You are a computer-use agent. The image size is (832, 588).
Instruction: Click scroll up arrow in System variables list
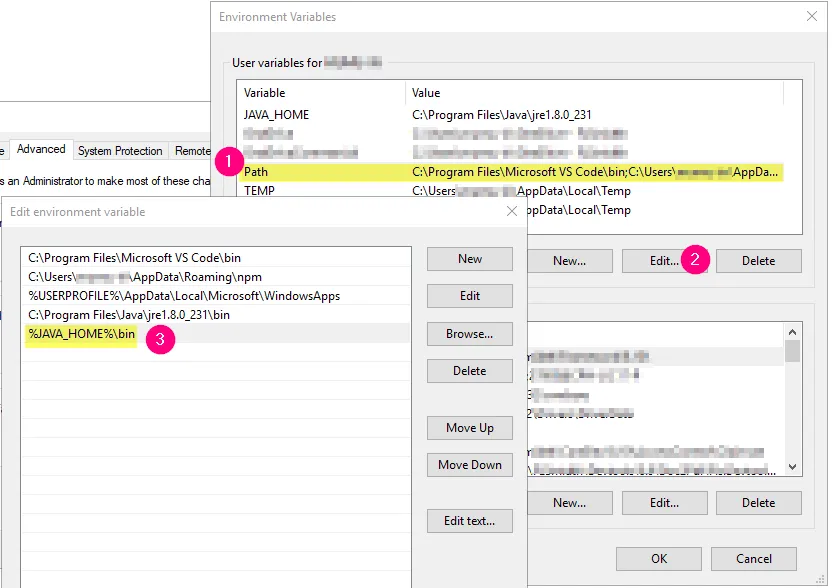(x=792, y=332)
